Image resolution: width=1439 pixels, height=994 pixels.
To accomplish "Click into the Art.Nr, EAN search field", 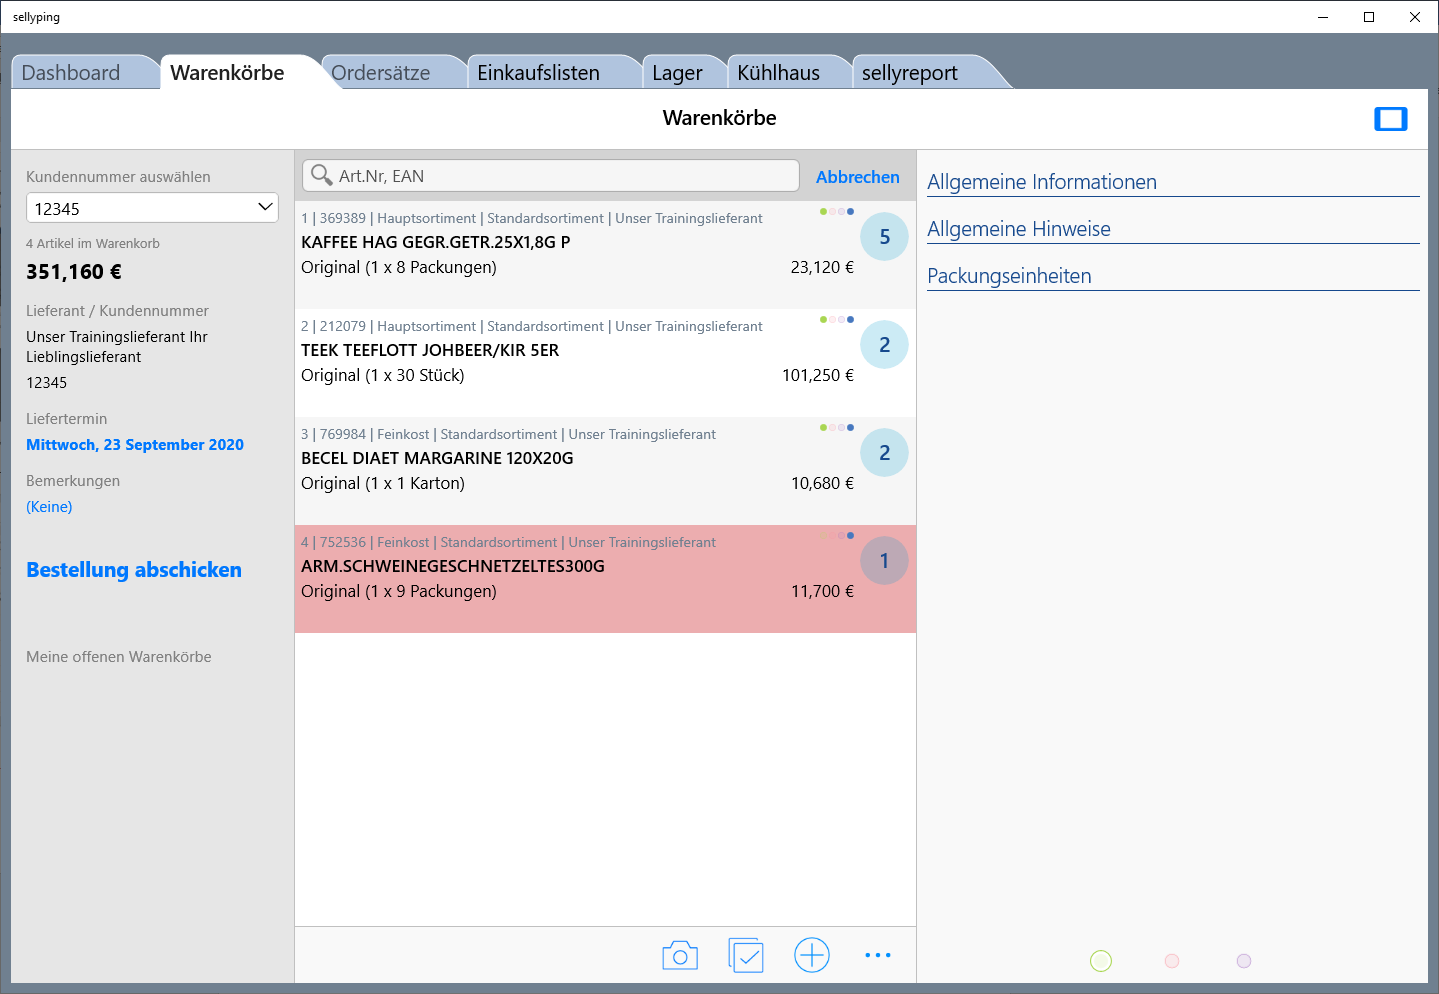I will pyautogui.click(x=560, y=176).
